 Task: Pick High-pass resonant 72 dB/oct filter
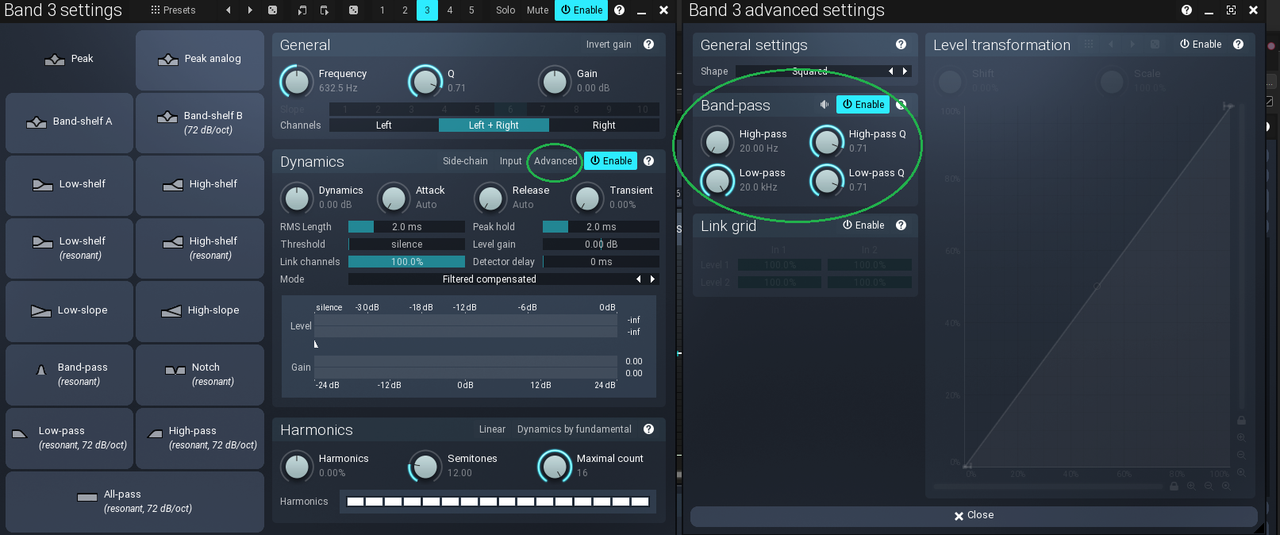200,437
